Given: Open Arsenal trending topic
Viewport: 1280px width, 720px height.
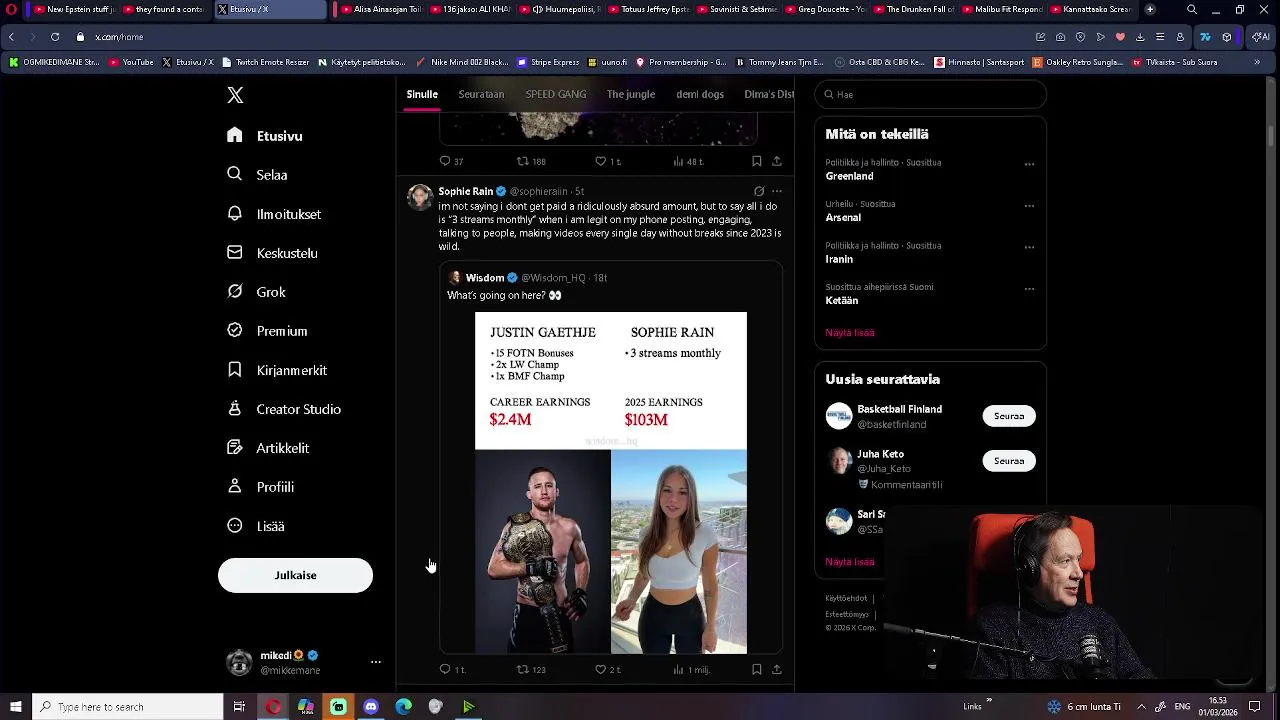Looking at the screenshot, I should point(843,217).
